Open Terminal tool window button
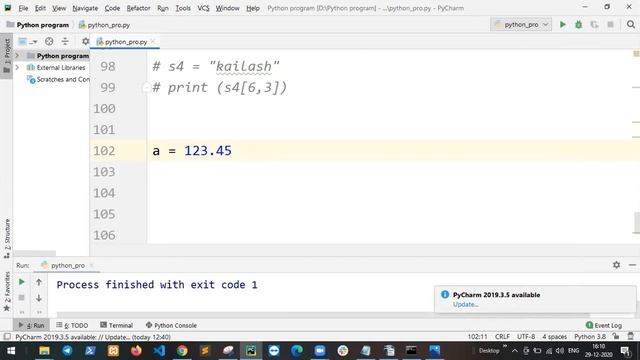Viewport: 640px width, 360px height. 116,325
